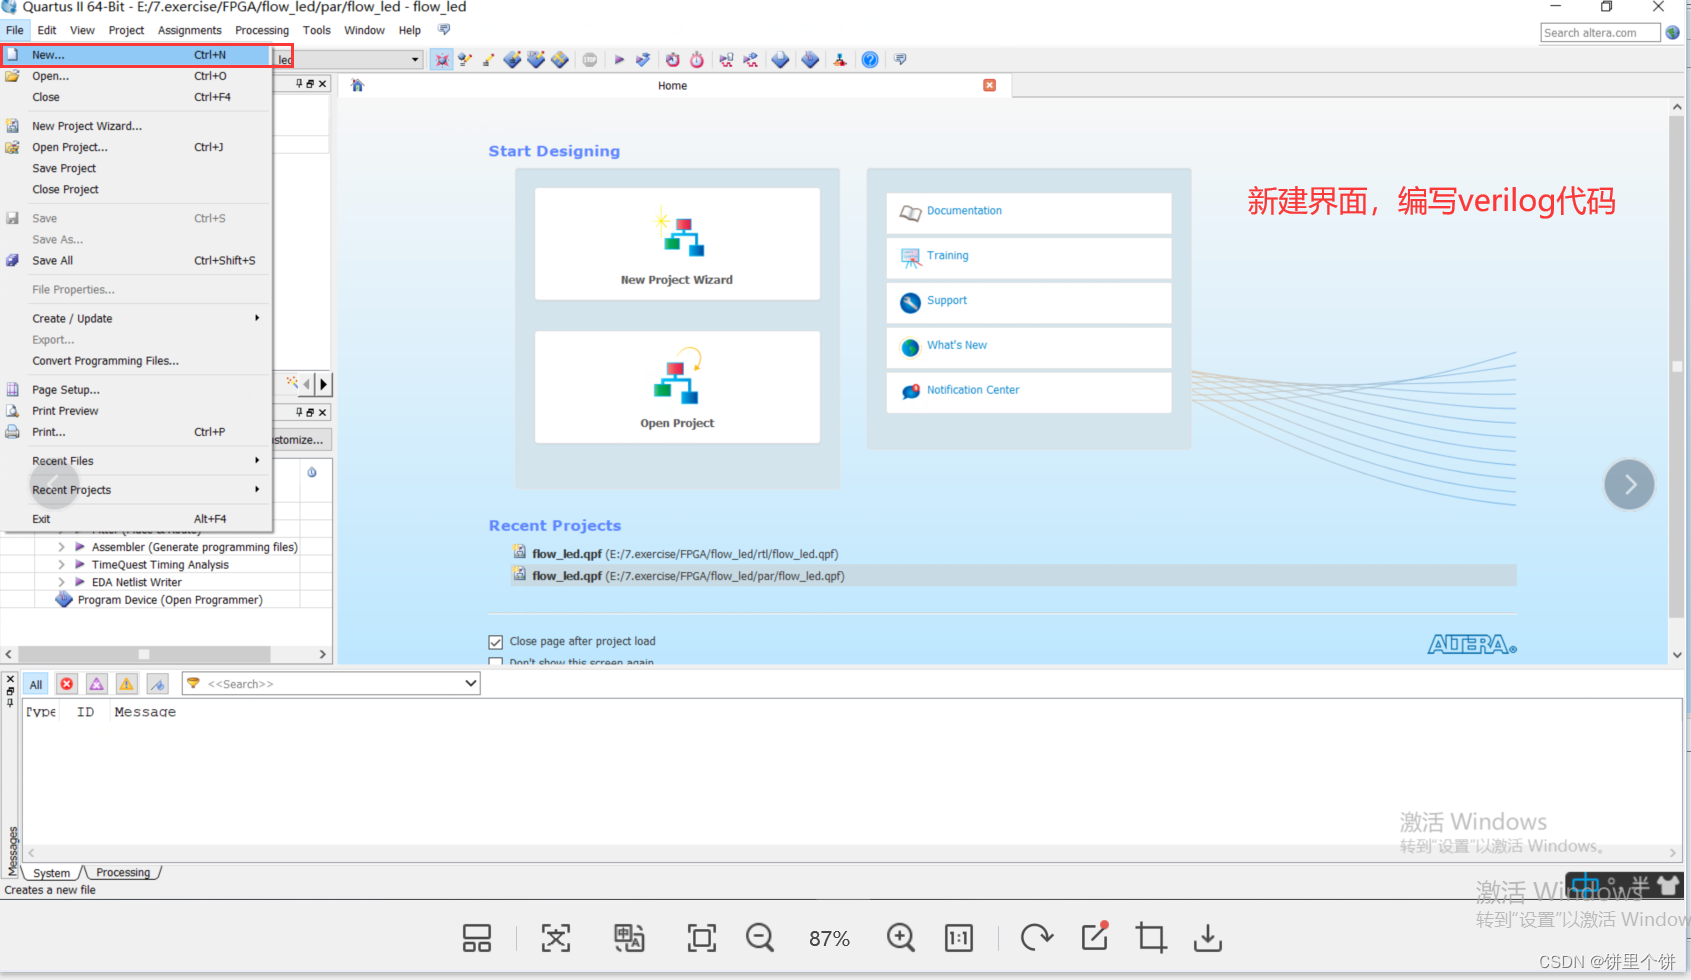Open the What's New link
Image resolution: width=1691 pixels, height=980 pixels.
tap(957, 346)
